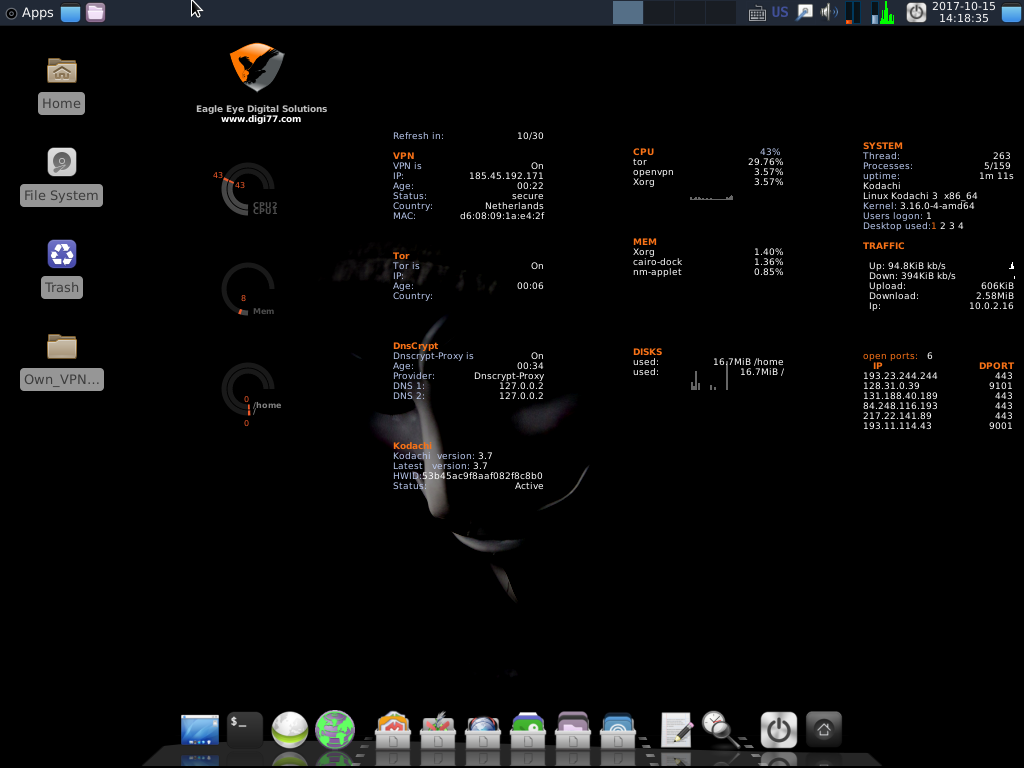This screenshot has width=1024, height=768.
Task: Click the MAC address d6:08:09:1a:e4:2f
Action: (502, 216)
